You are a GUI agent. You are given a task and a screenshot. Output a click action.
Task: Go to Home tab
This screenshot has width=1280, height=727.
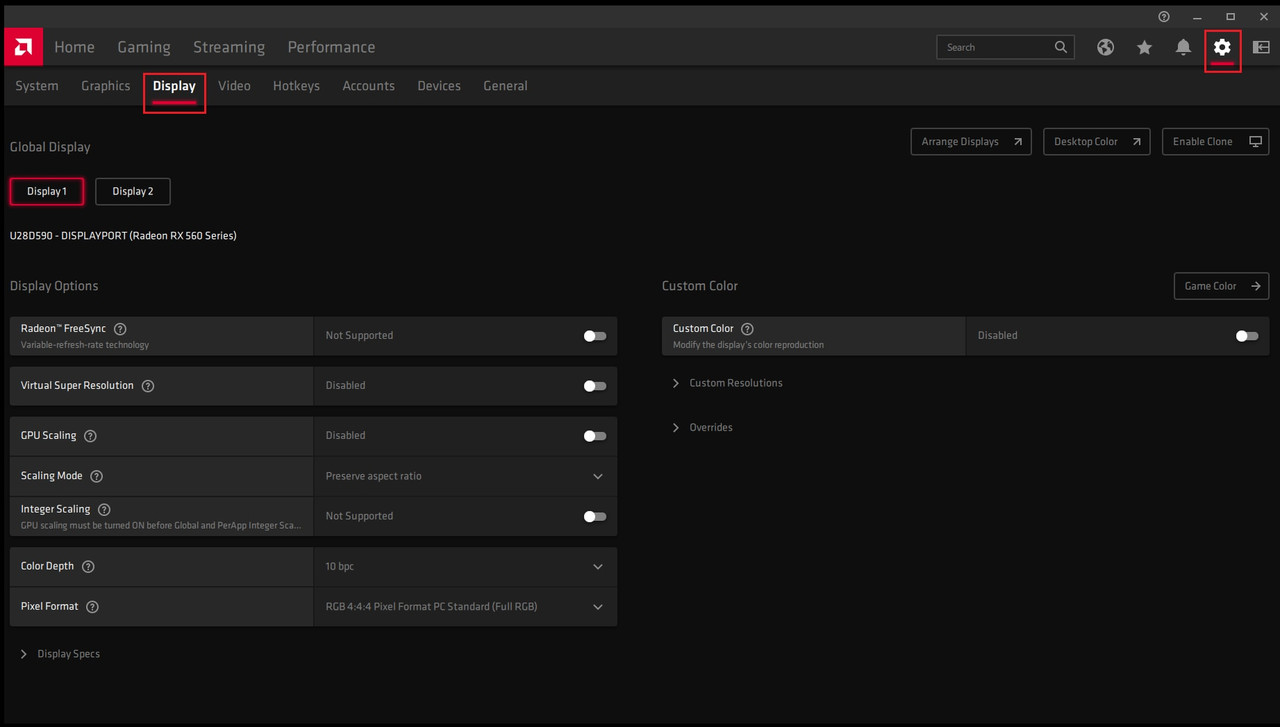pyautogui.click(x=74, y=47)
